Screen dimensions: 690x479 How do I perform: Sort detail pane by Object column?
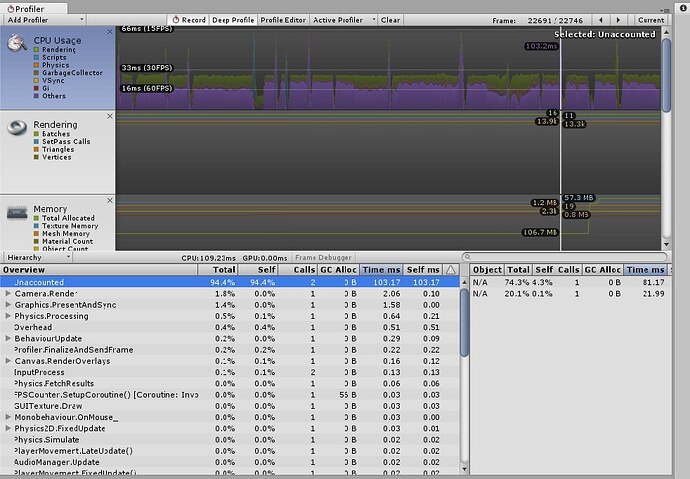487,270
